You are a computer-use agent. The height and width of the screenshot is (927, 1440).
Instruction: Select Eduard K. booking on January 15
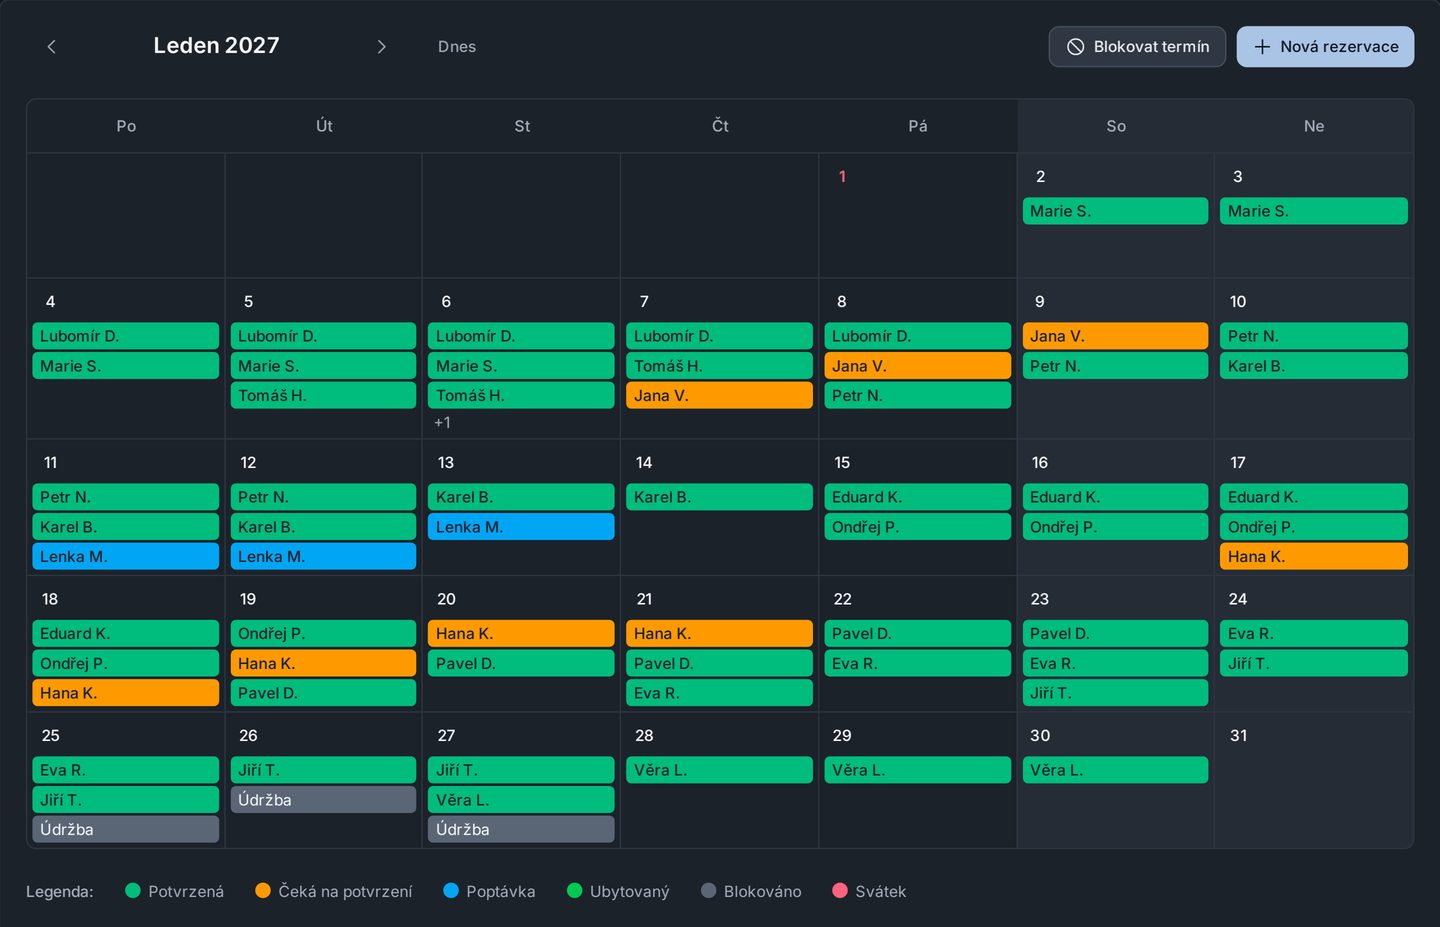tap(918, 497)
